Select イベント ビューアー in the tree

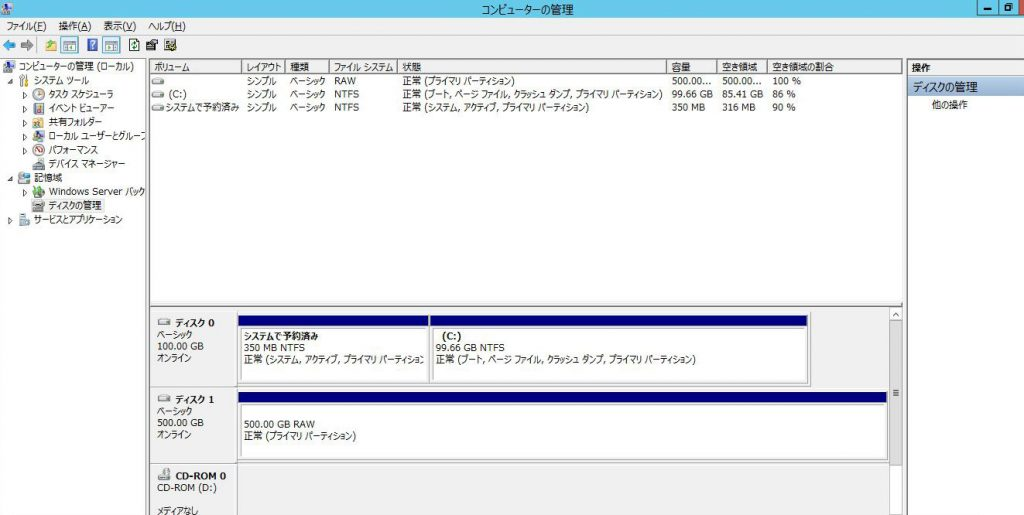coord(81,108)
